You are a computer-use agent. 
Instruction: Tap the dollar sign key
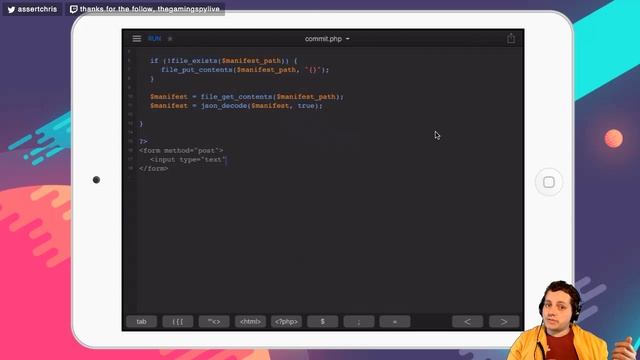tap(322, 322)
